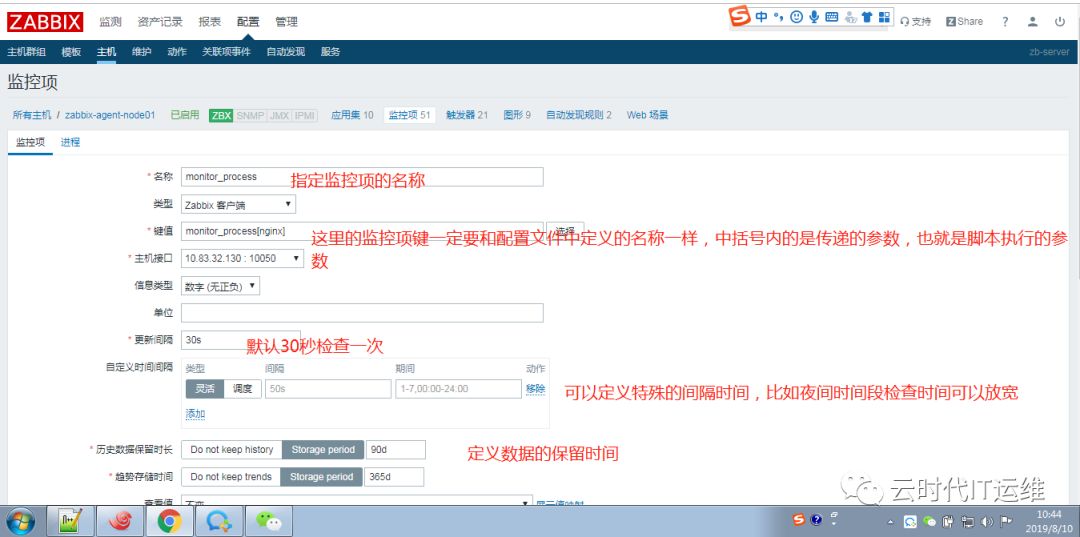Click the ZABBIX logo

tap(45, 21)
